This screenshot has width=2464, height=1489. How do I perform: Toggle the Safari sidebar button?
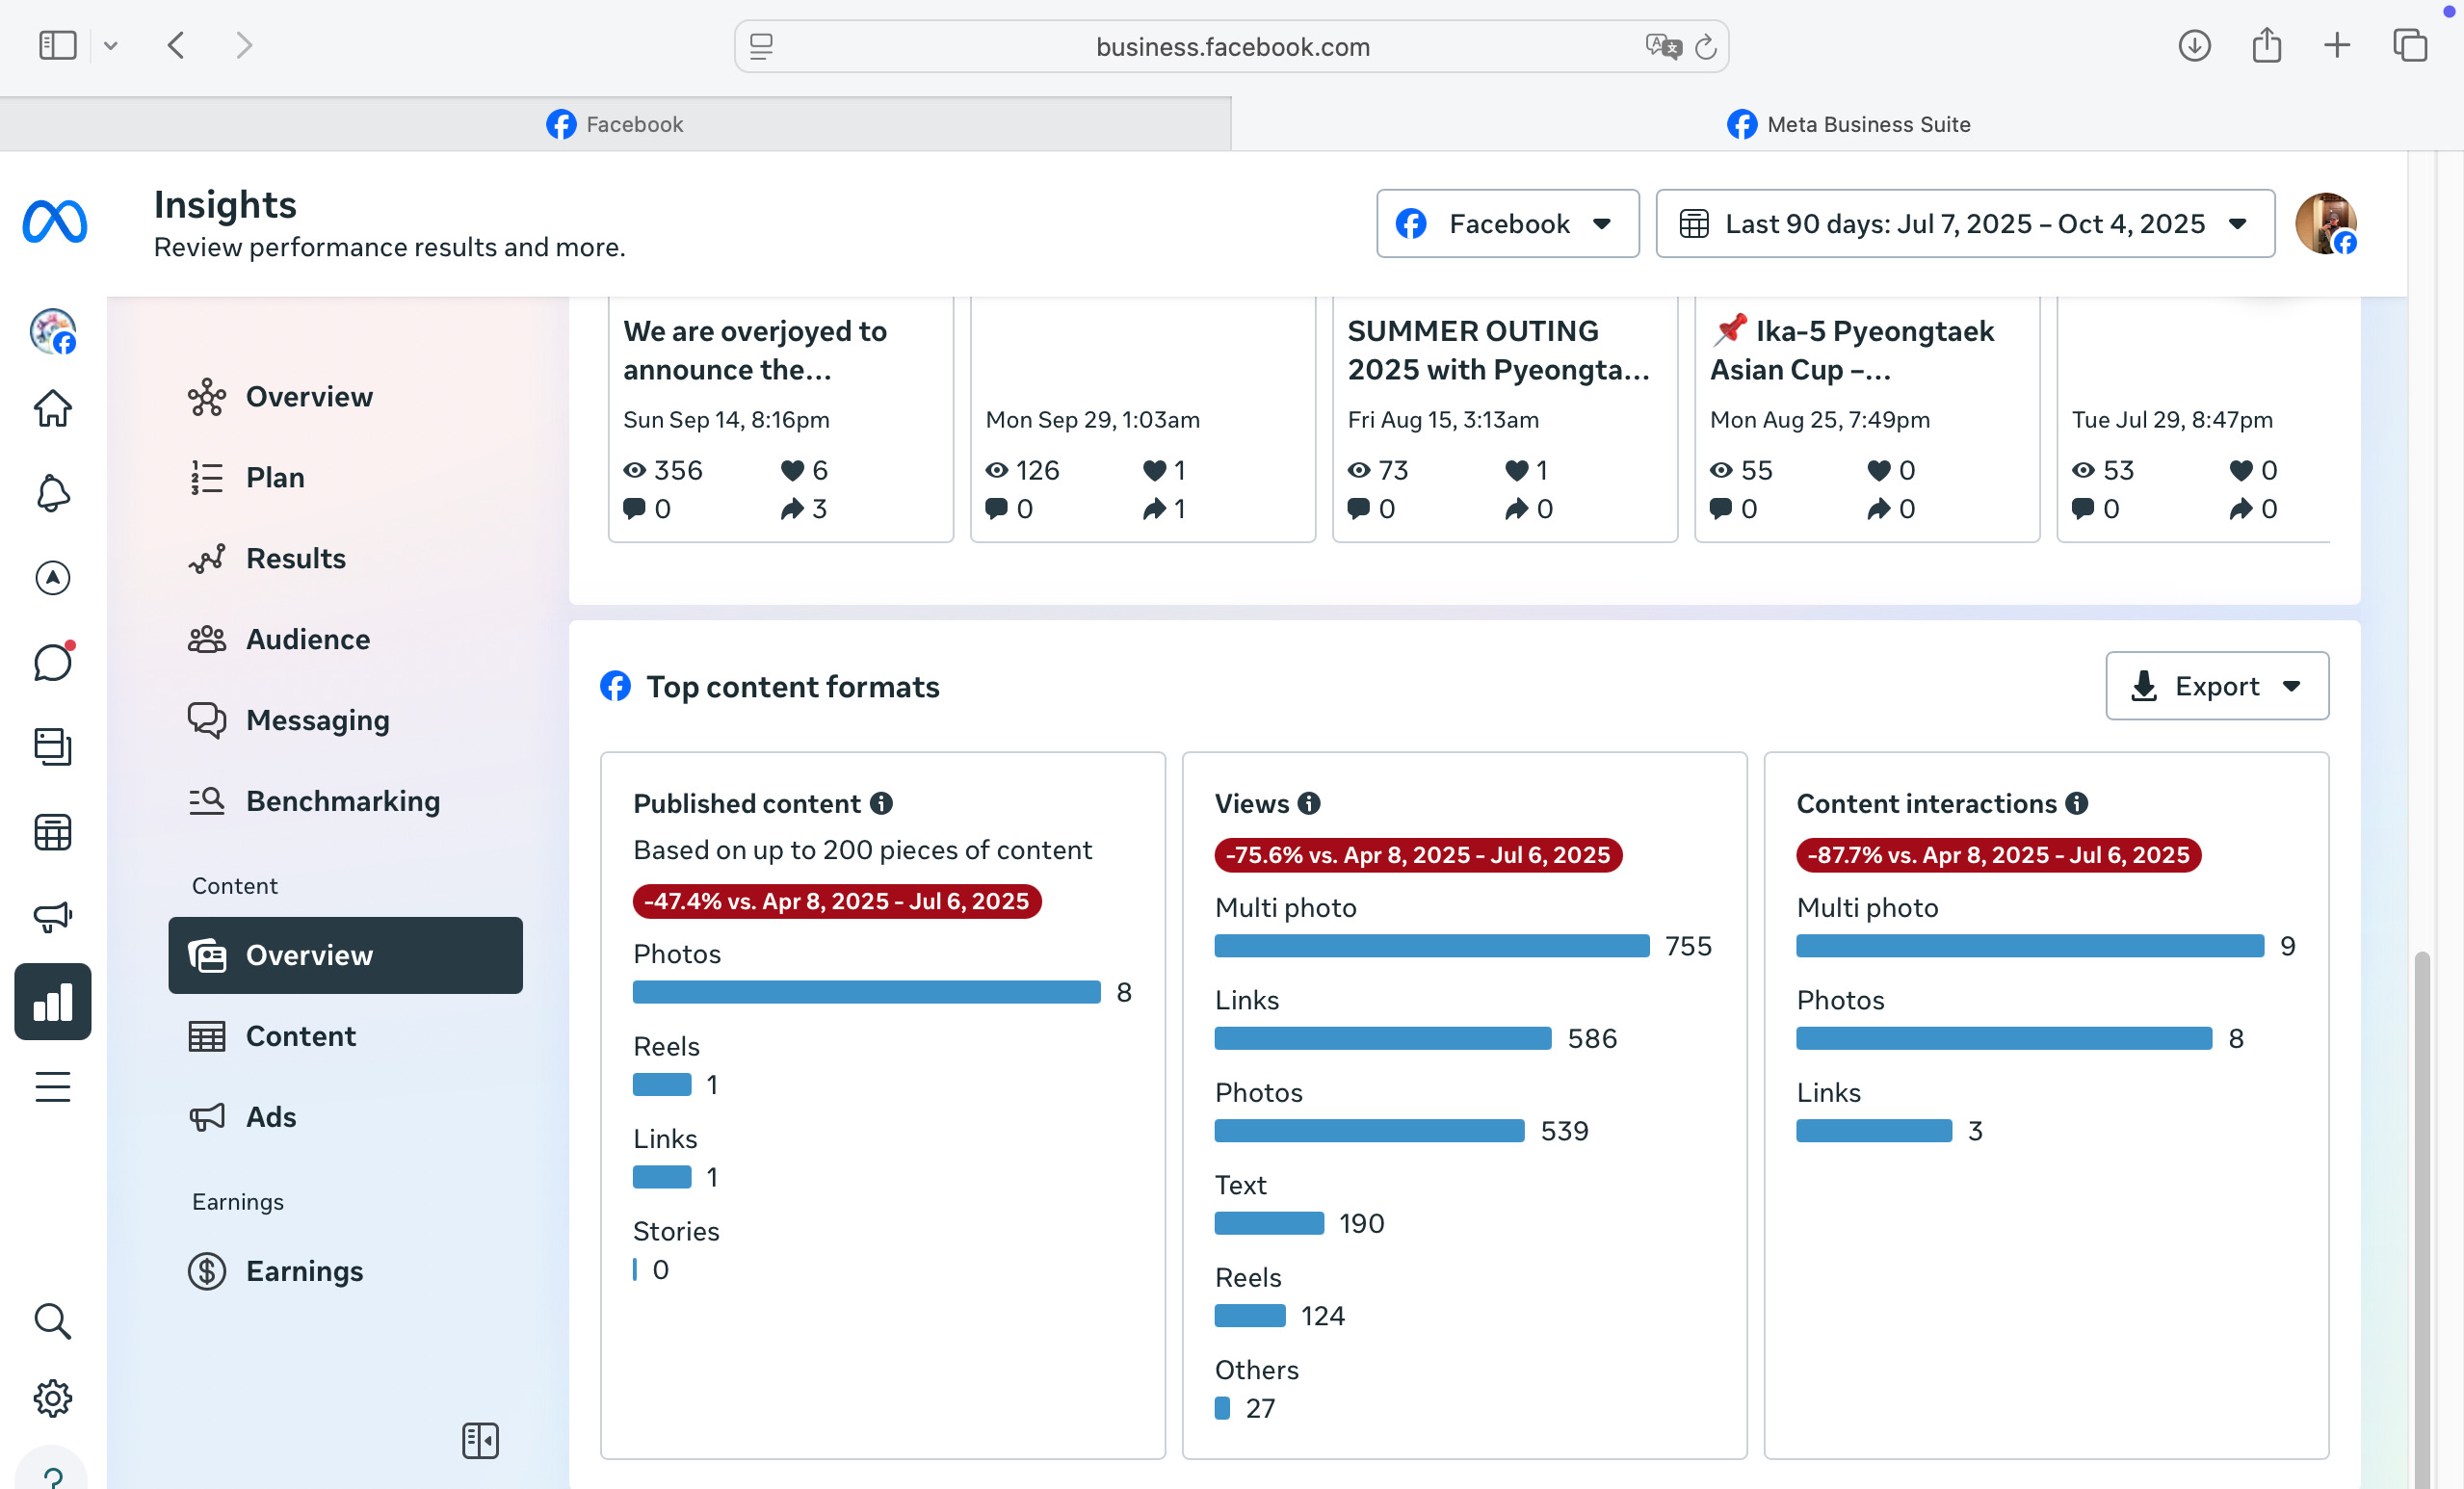tap(57, 45)
